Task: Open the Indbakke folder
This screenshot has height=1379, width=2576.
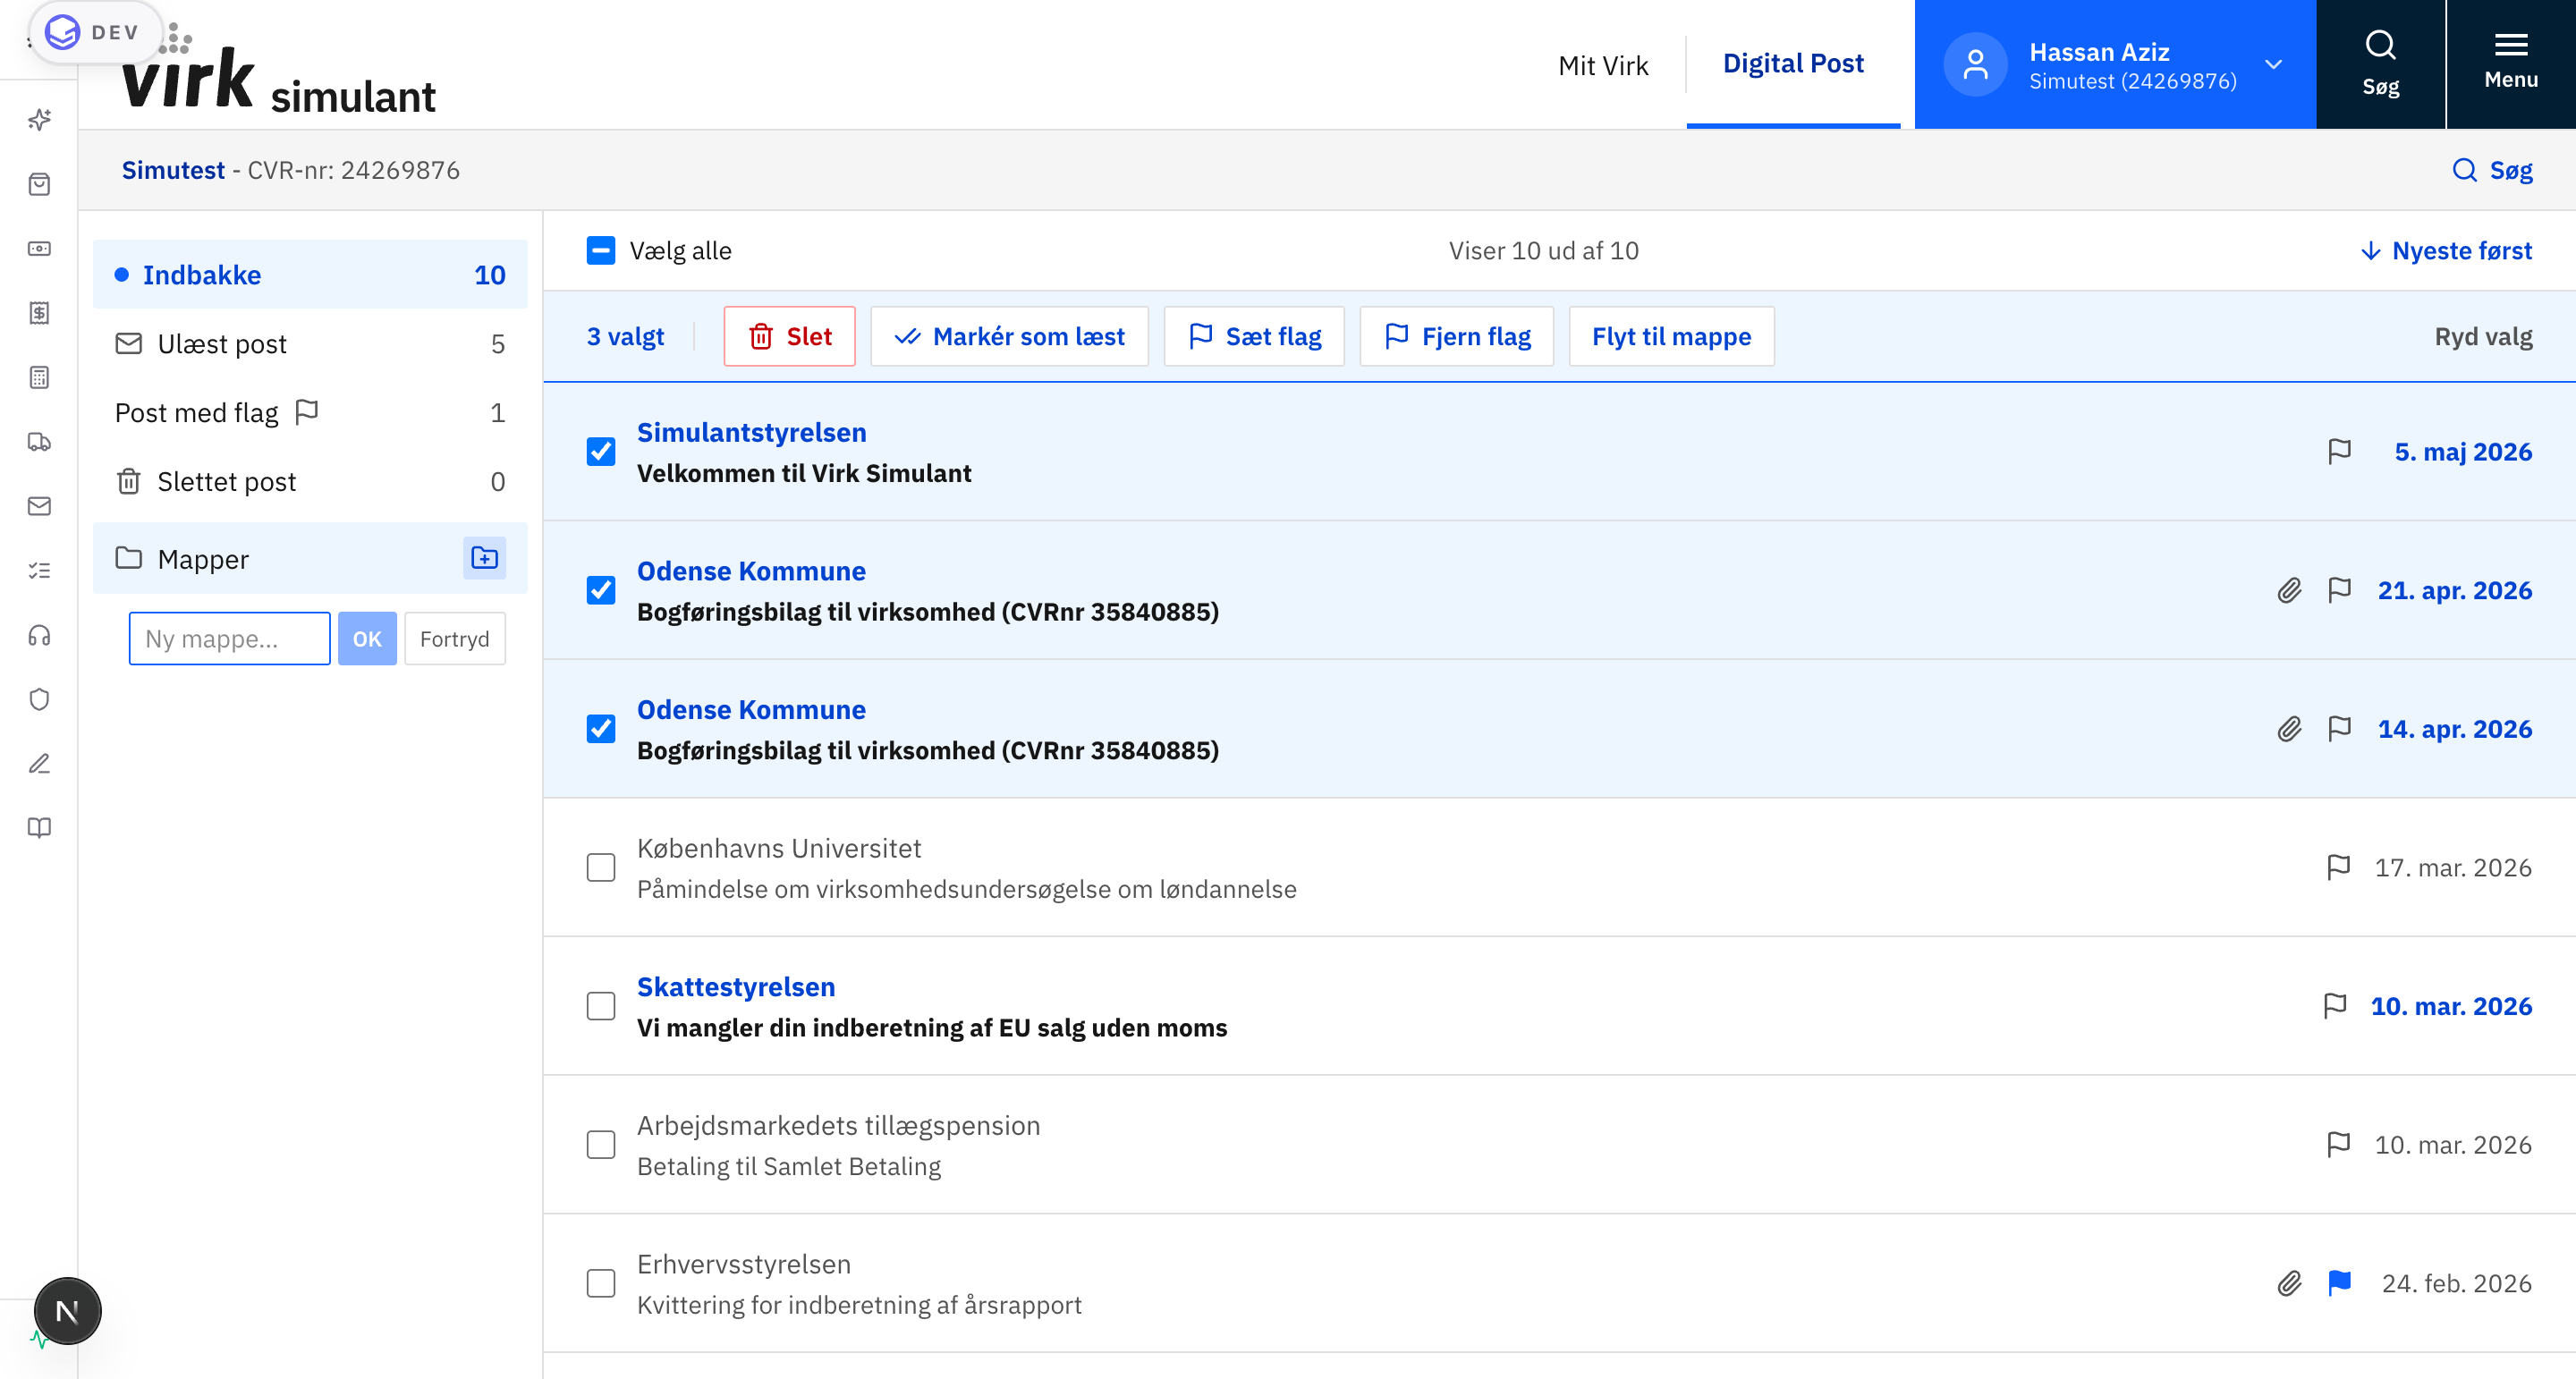Action: coord(310,274)
